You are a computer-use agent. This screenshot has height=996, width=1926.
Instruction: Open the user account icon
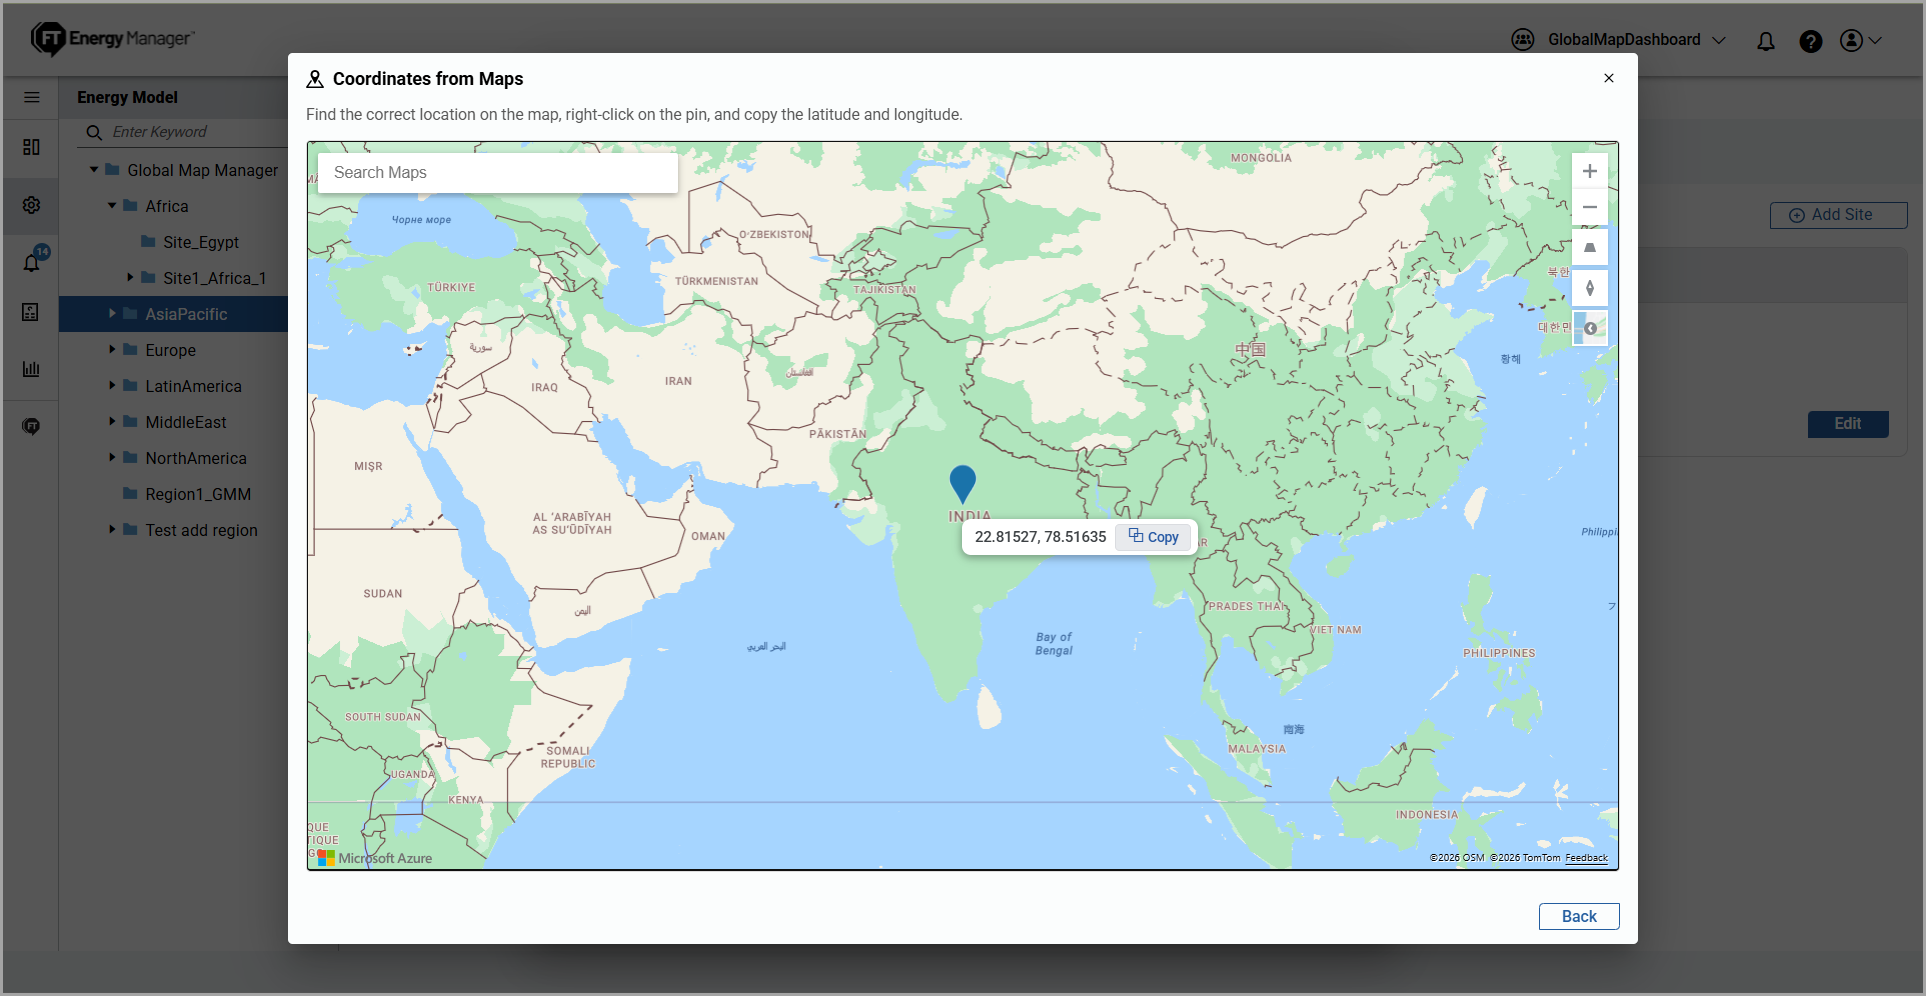pyautogui.click(x=1851, y=40)
